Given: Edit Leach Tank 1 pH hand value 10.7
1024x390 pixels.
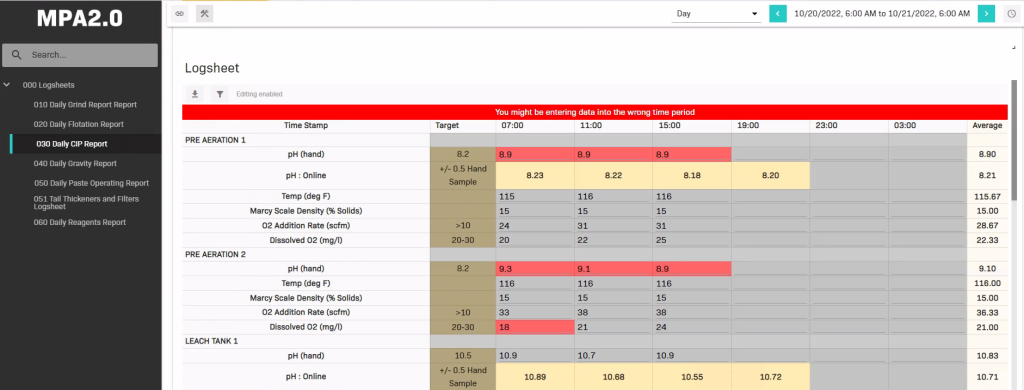Looking at the screenshot, I should click(613, 355).
